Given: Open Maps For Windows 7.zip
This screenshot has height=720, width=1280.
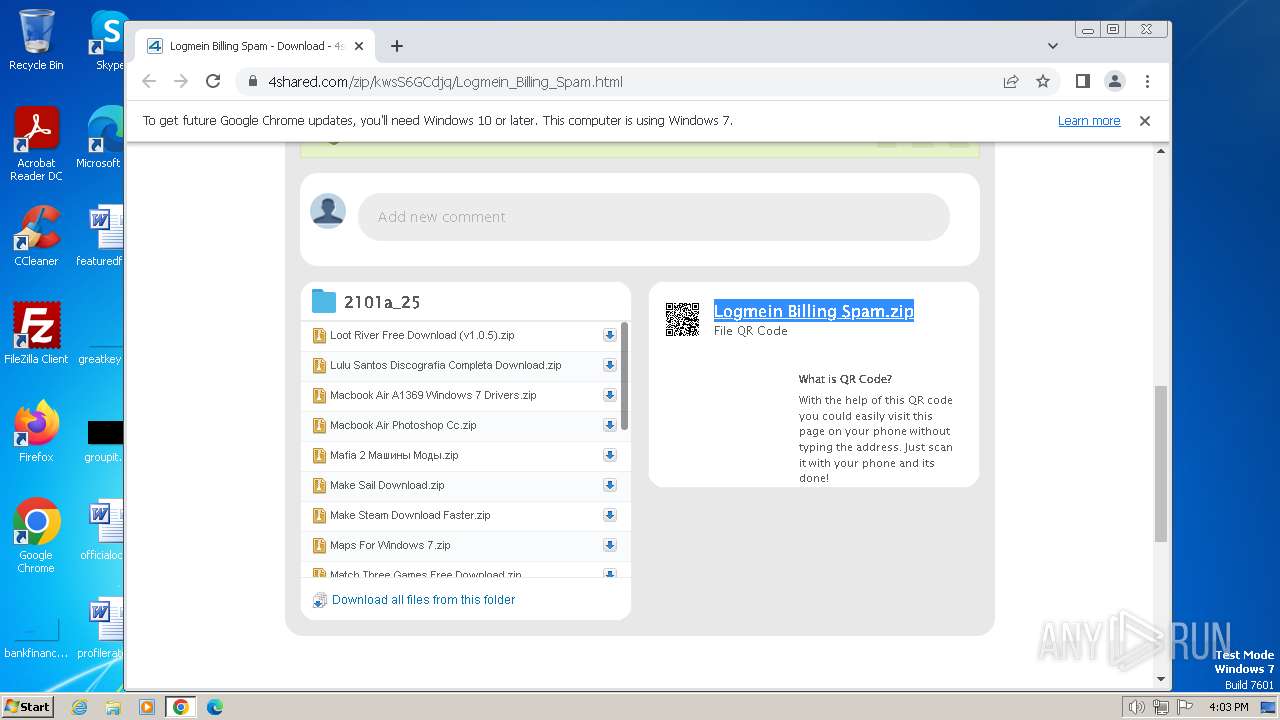Looking at the screenshot, I should pos(390,545).
